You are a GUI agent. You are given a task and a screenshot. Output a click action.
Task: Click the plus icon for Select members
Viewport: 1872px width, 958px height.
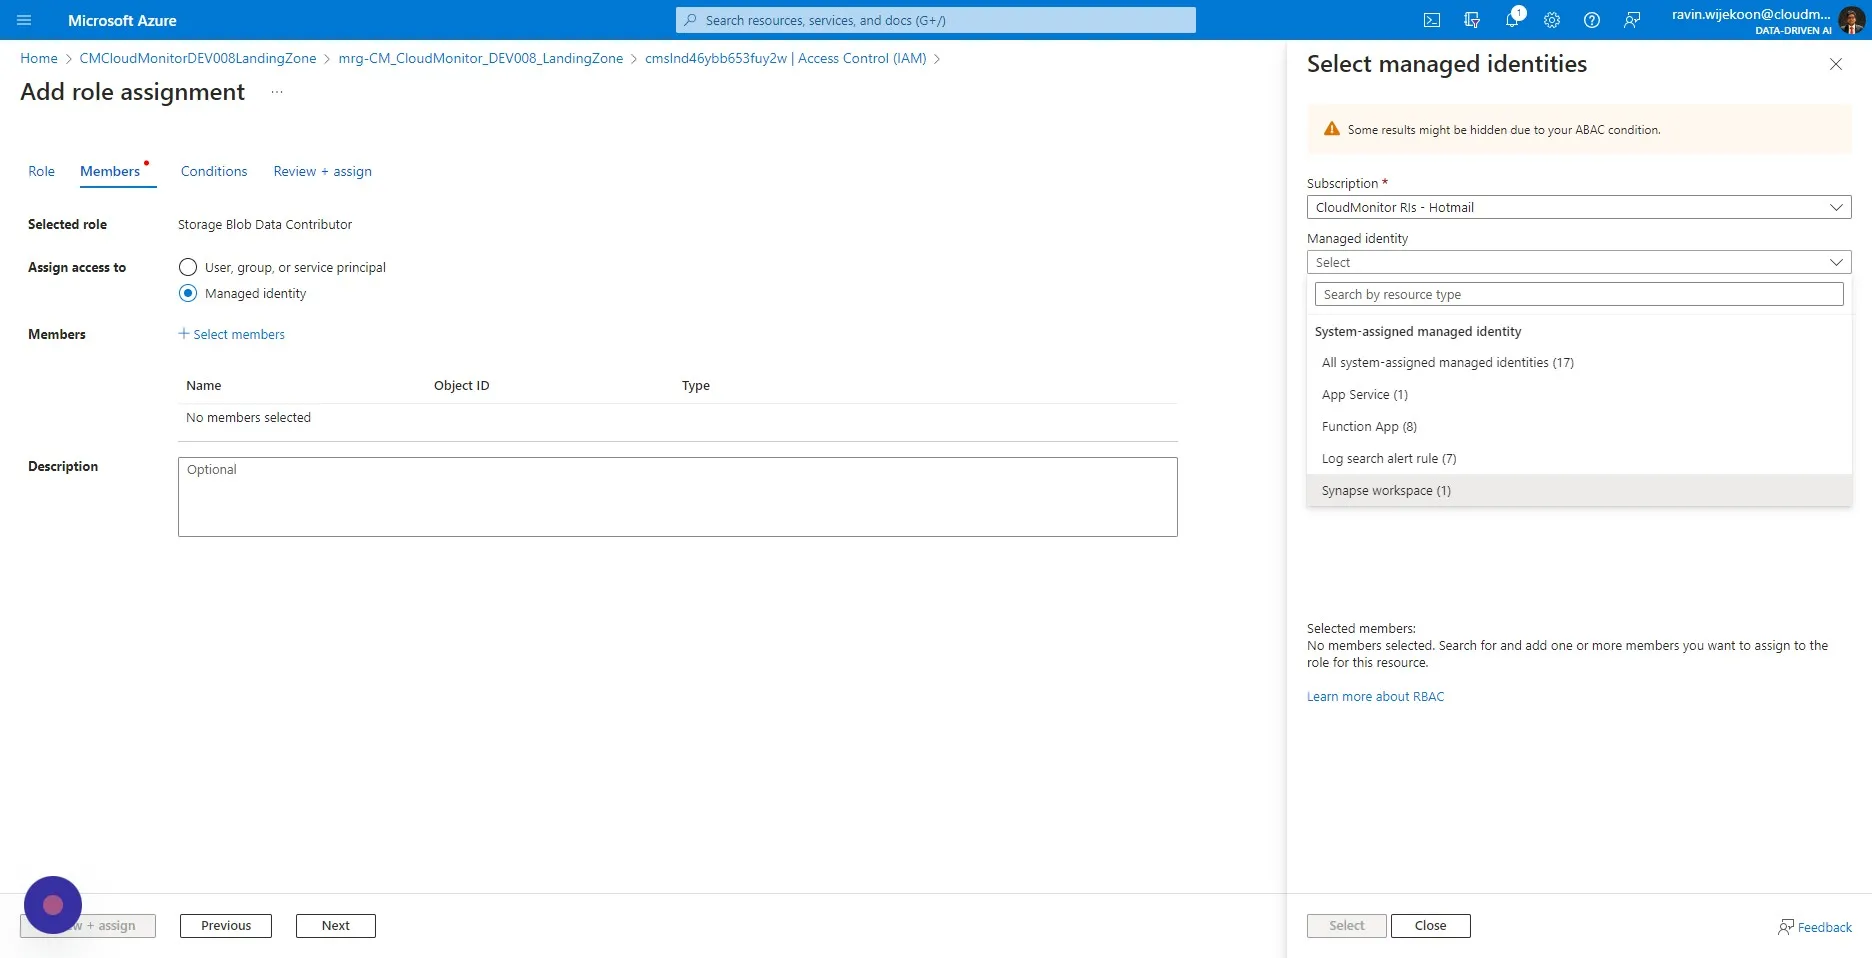pyautogui.click(x=184, y=334)
